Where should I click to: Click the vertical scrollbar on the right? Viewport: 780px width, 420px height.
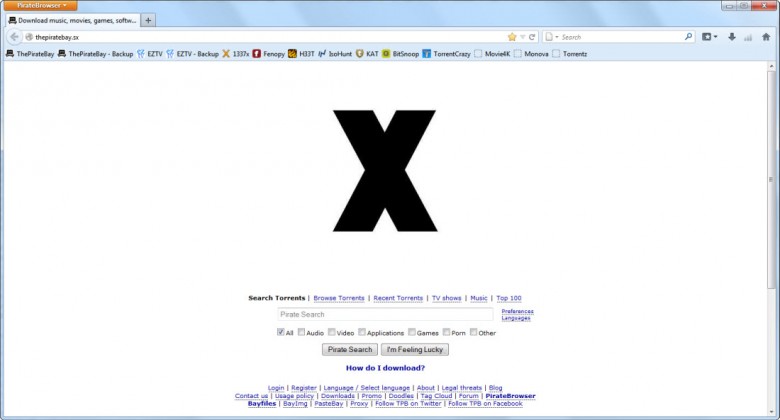(772, 179)
